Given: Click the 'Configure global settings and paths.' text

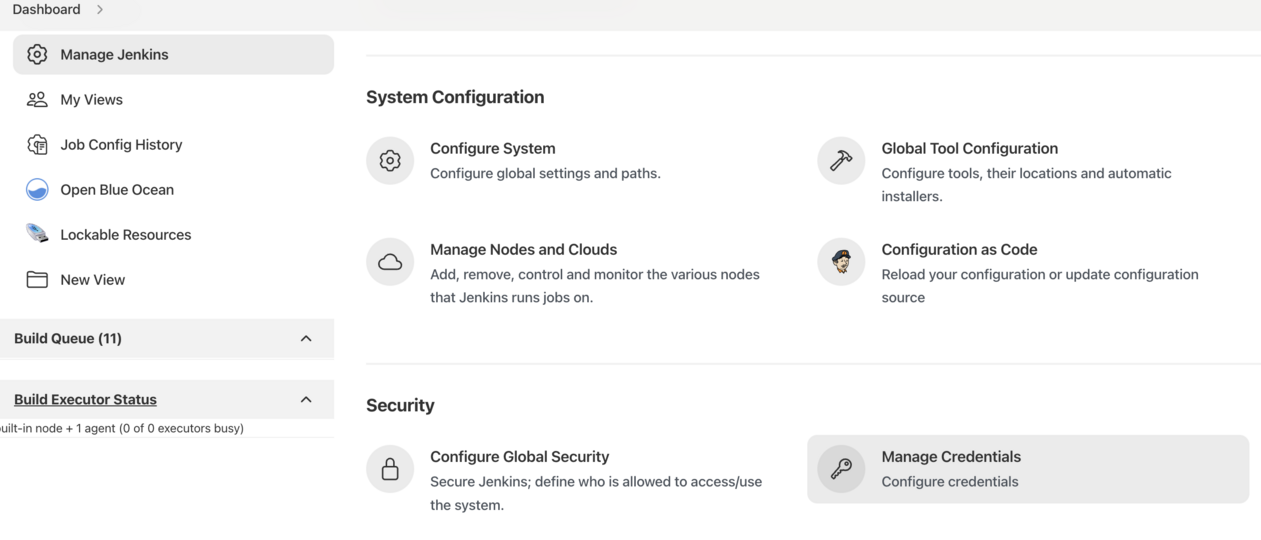Looking at the screenshot, I should point(545,173).
